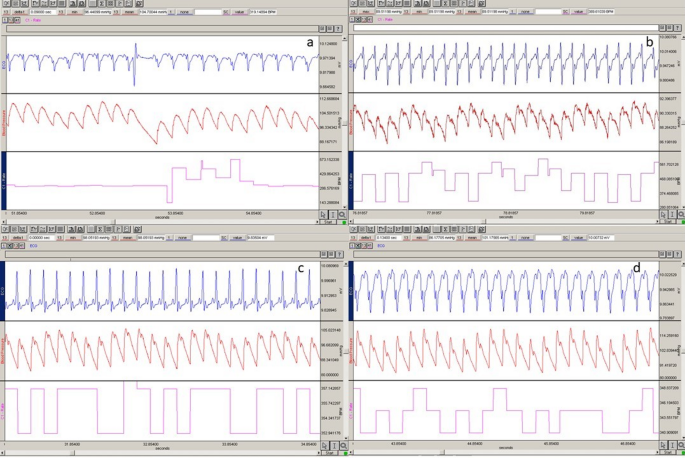Open the 'SC' channel selector in panel a
The height and width of the screenshot is (458, 685).
point(226,12)
